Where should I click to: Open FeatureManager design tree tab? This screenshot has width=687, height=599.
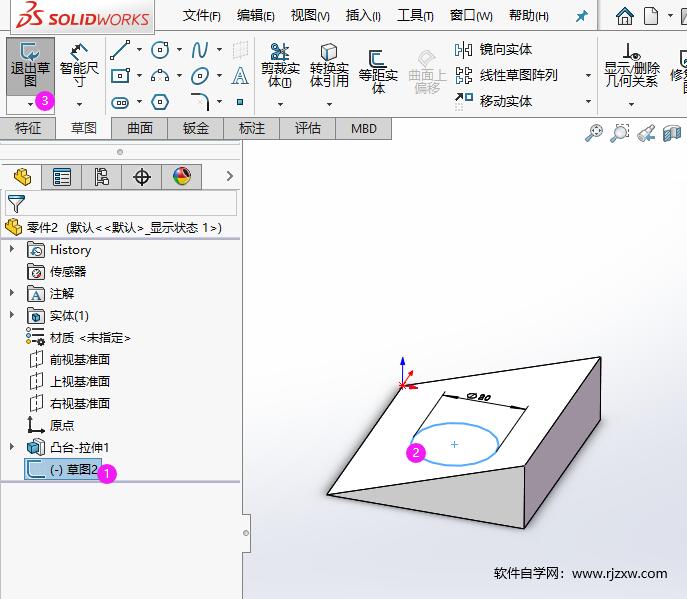coord(22,177)
